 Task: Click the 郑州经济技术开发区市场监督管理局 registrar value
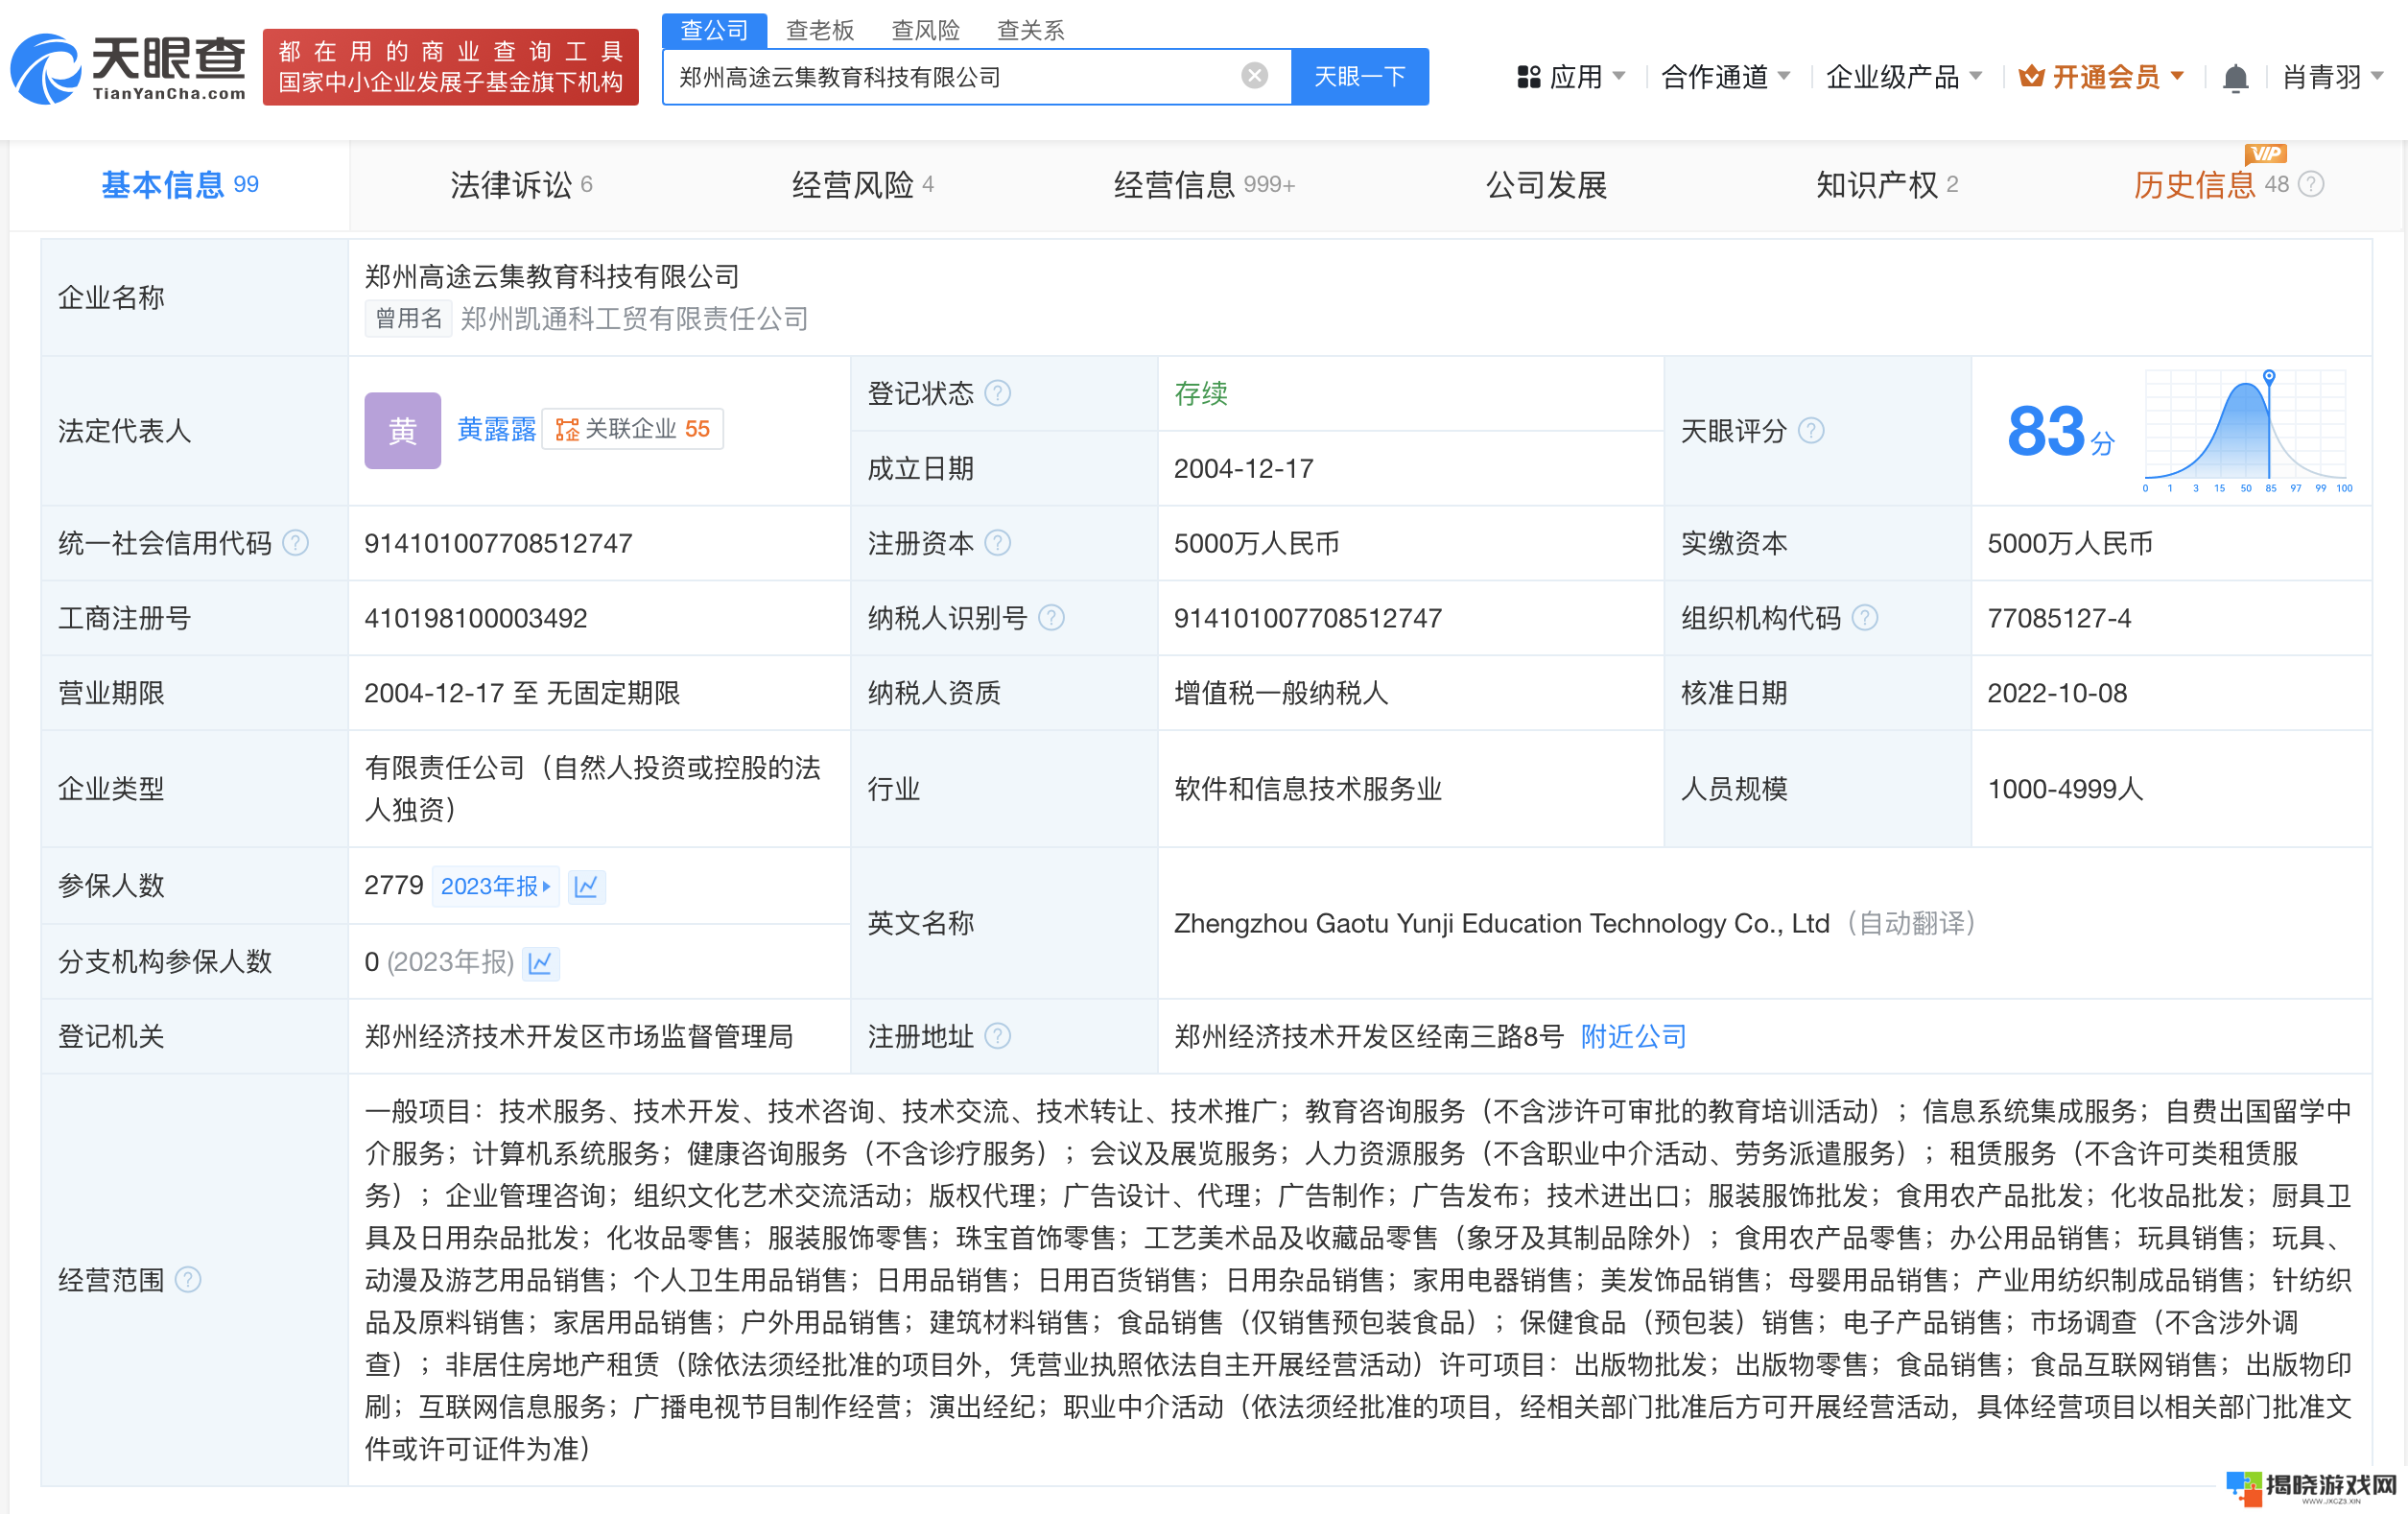[579, 1036]
